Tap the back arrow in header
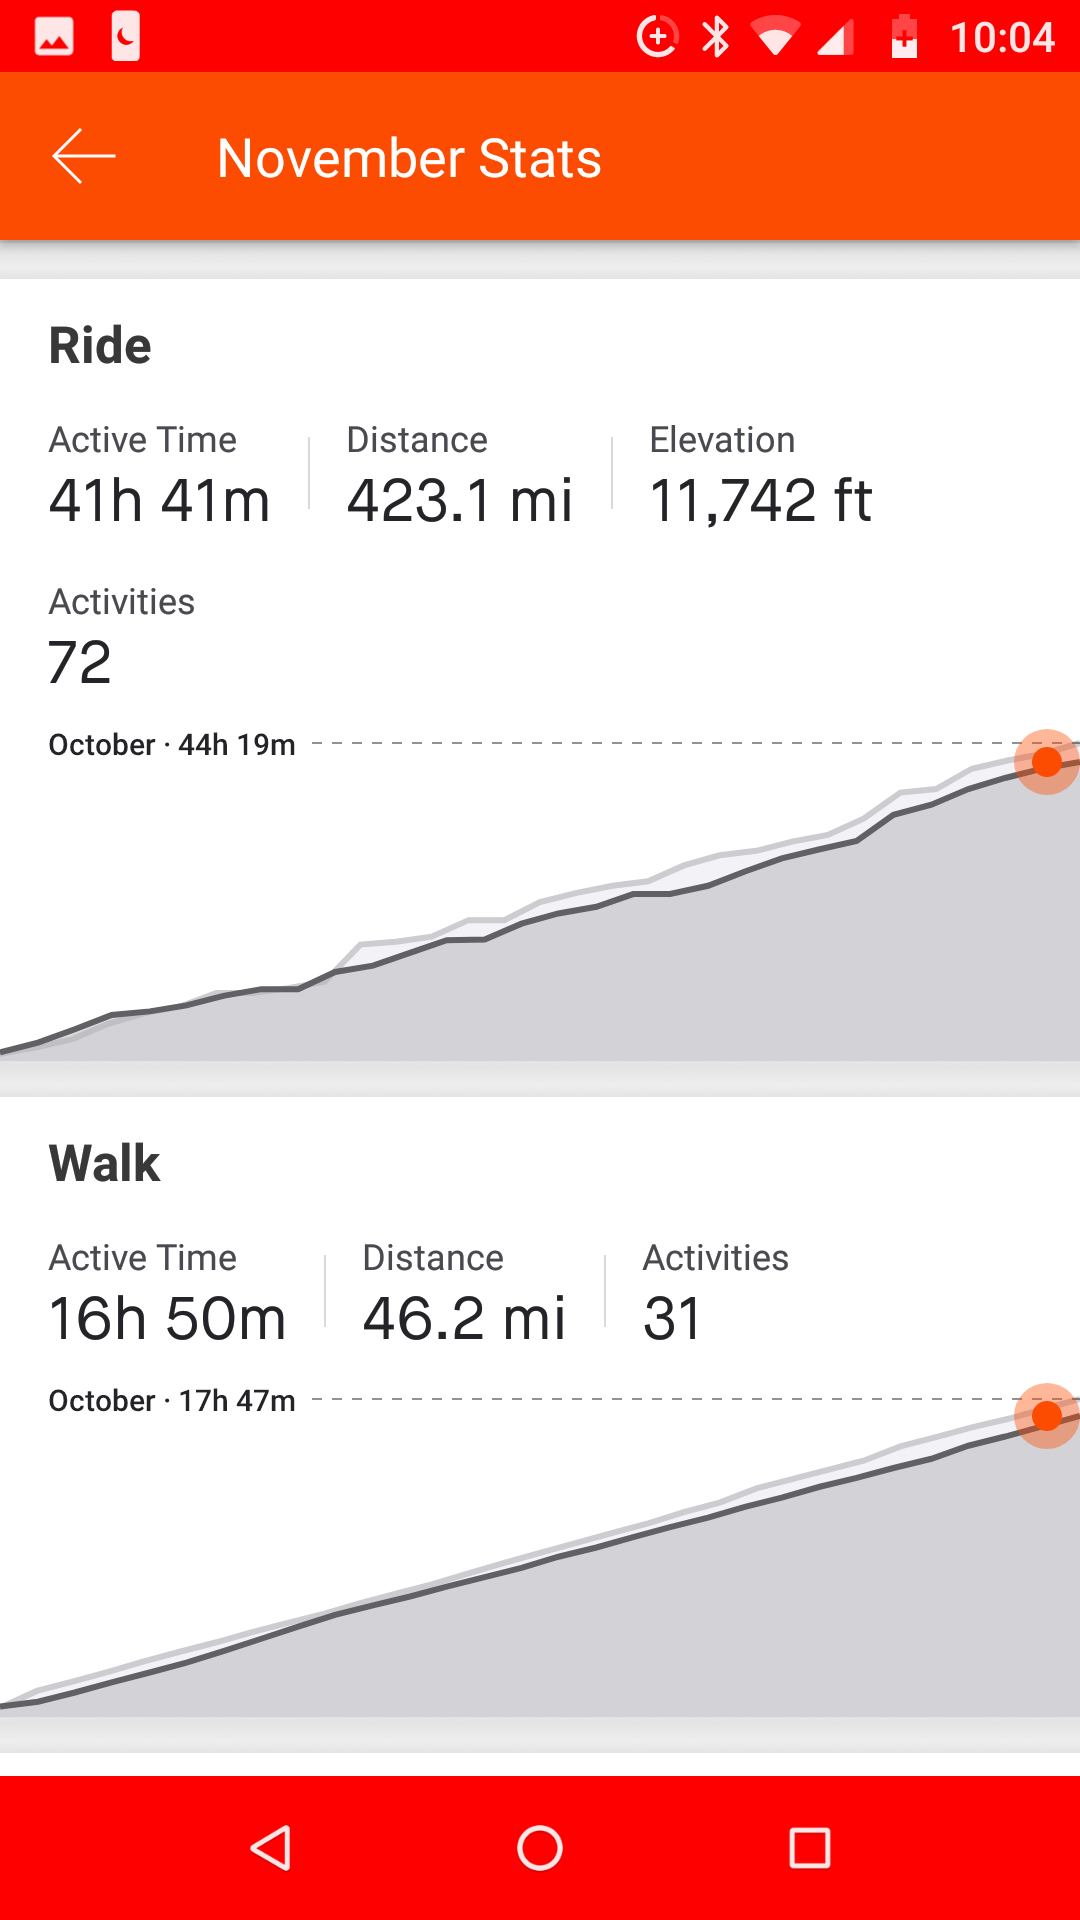Image resolution: width=1080 pixels, height=1920 pixels. [x=84, y=157]
